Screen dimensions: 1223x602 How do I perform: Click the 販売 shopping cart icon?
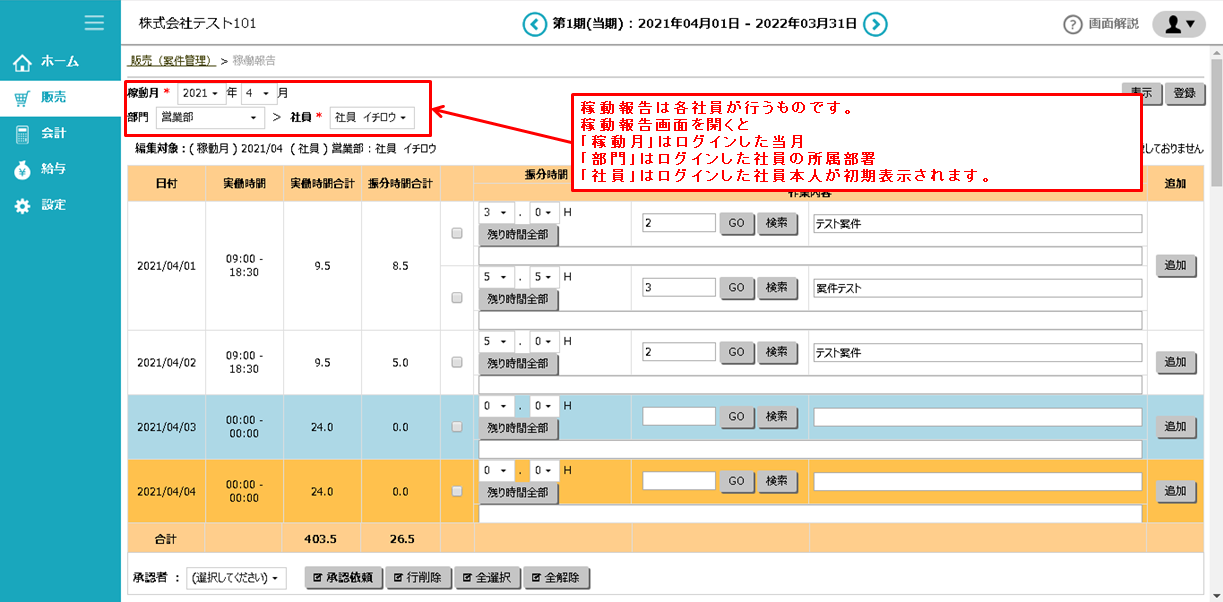click(x=22, y=98)
